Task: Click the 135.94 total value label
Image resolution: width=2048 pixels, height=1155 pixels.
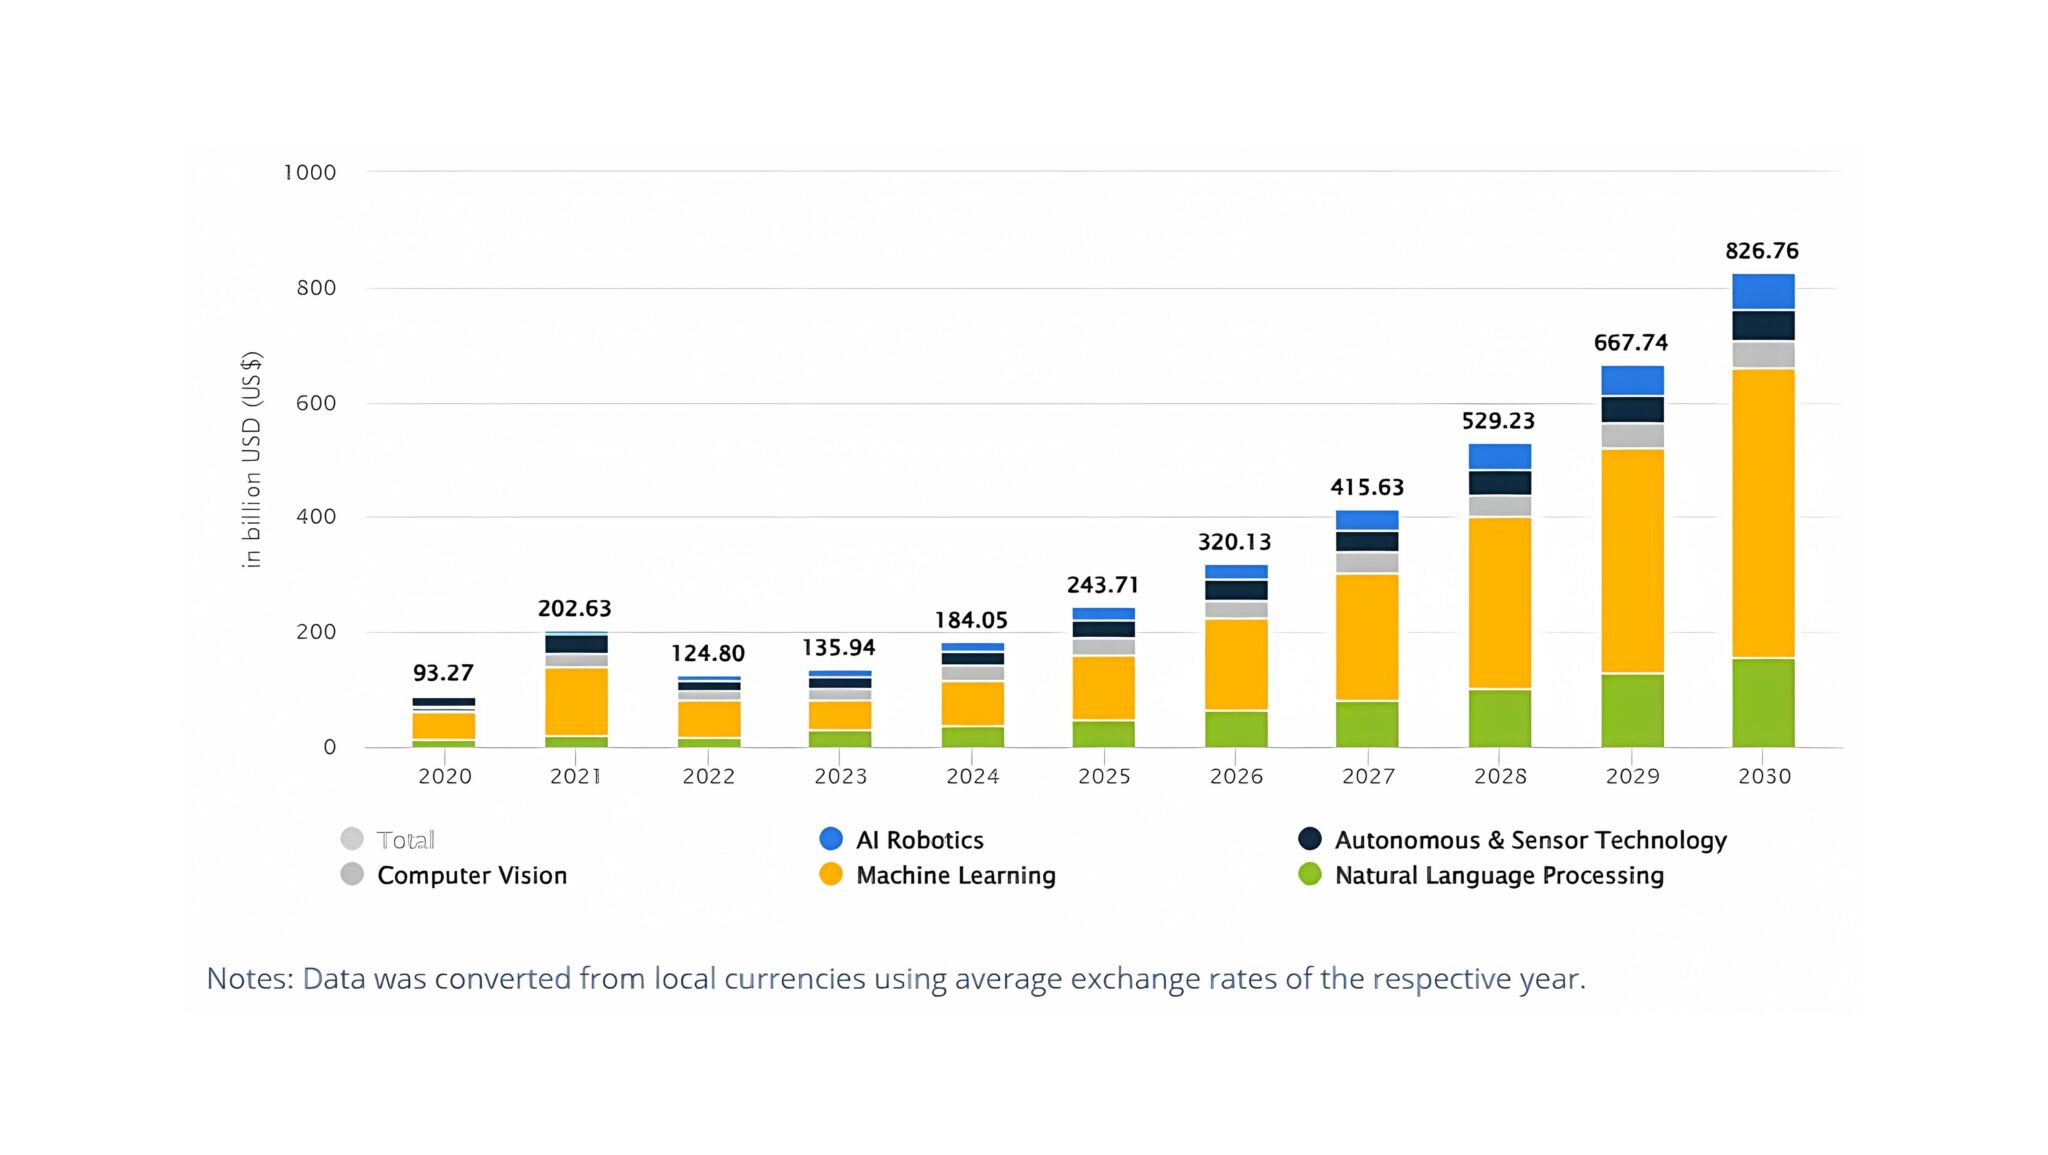Action: (839, 648)
